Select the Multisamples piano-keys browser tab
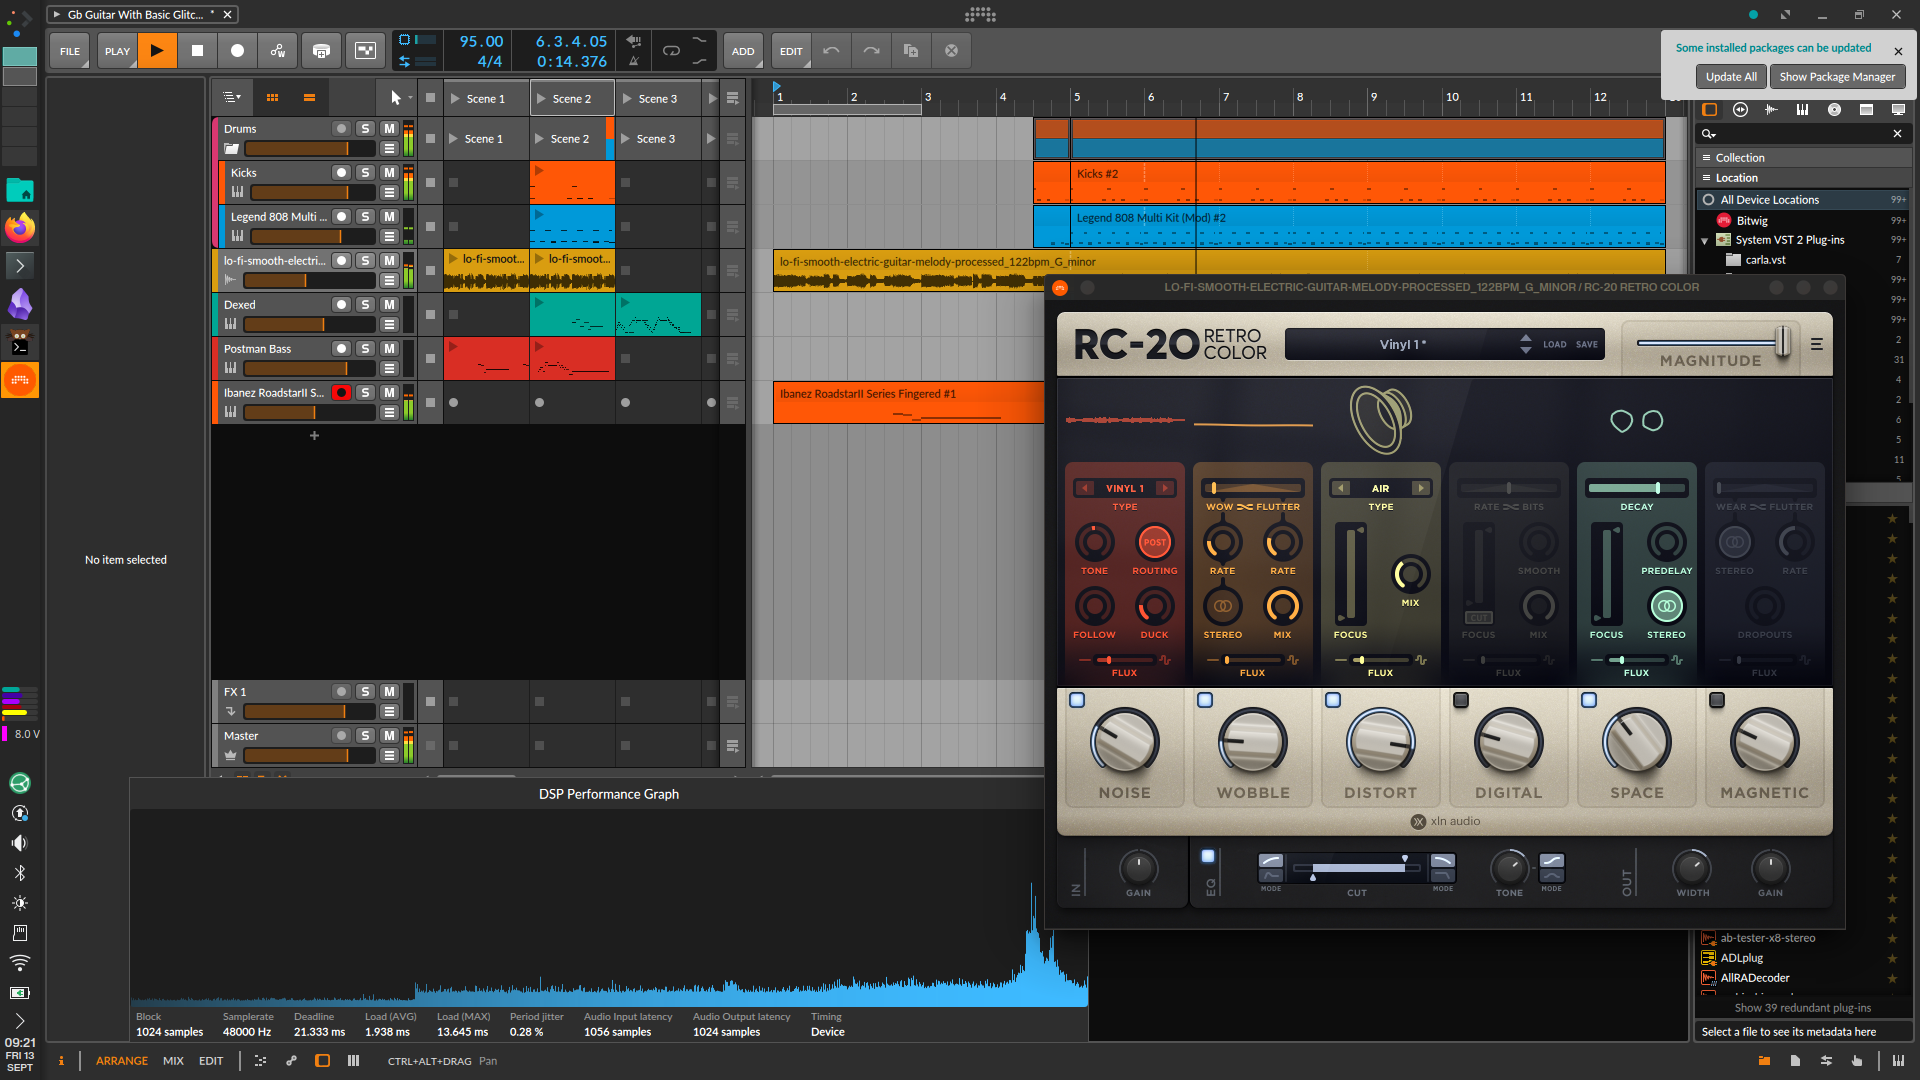 [1803, 110]
